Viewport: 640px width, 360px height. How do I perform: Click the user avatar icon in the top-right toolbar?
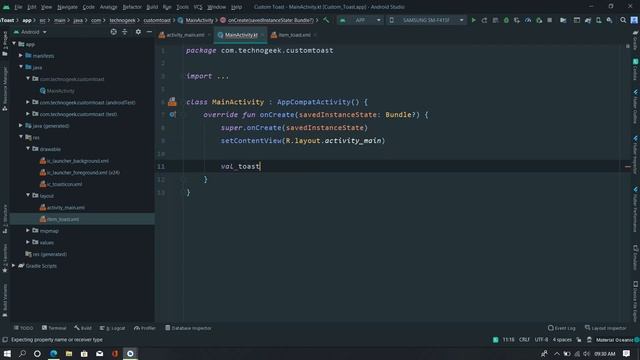pyautogui.click(x=634, y=20)
